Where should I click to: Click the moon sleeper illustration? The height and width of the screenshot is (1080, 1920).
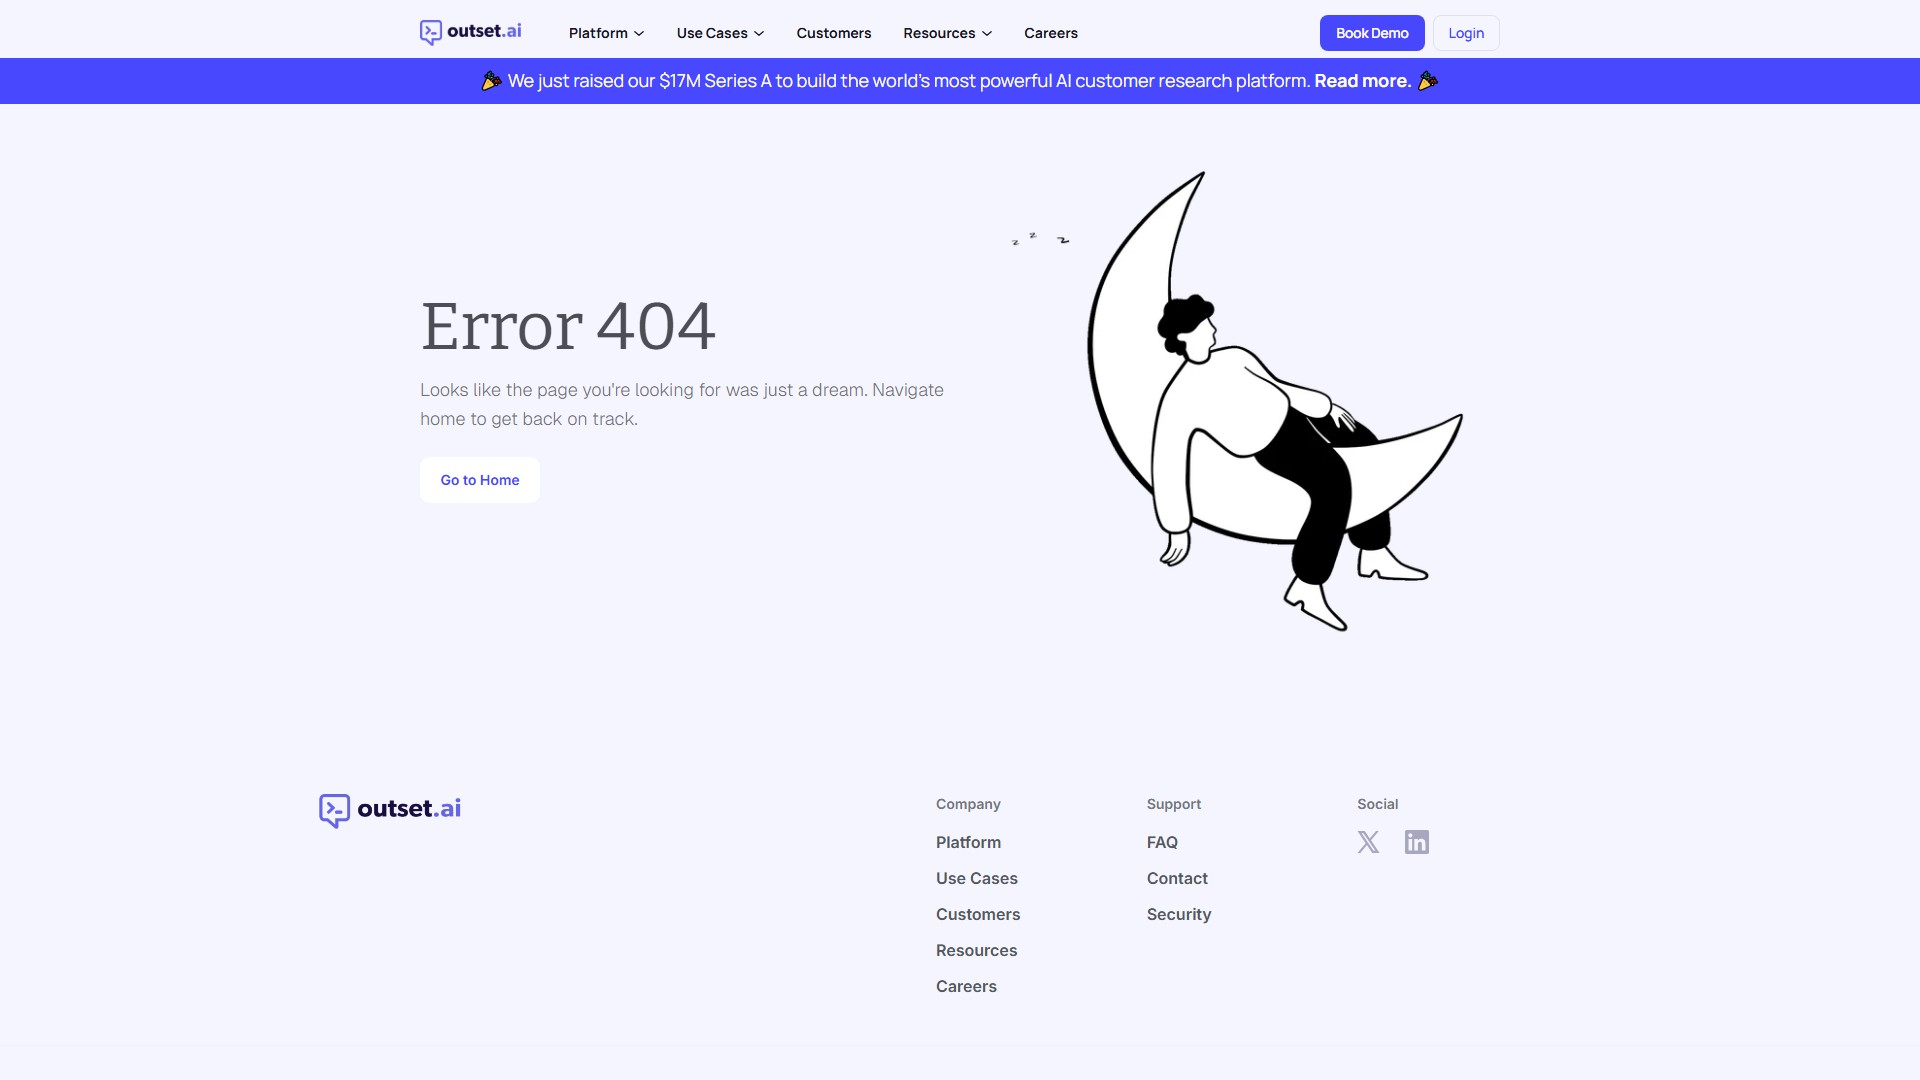[1270, 400]
